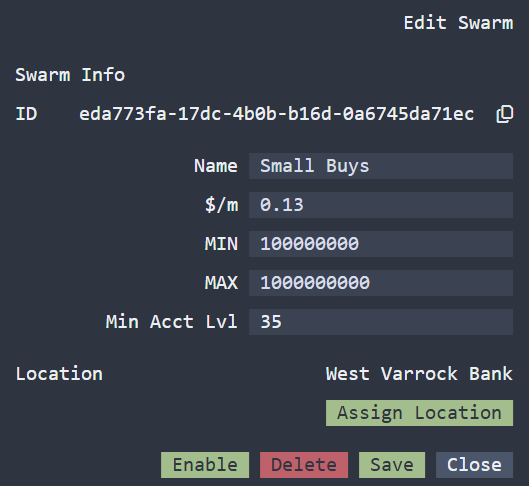Viewport: 529px width, 486px height.
Task: Edit the Min Acct Lvl field
Action: [381, 322]
